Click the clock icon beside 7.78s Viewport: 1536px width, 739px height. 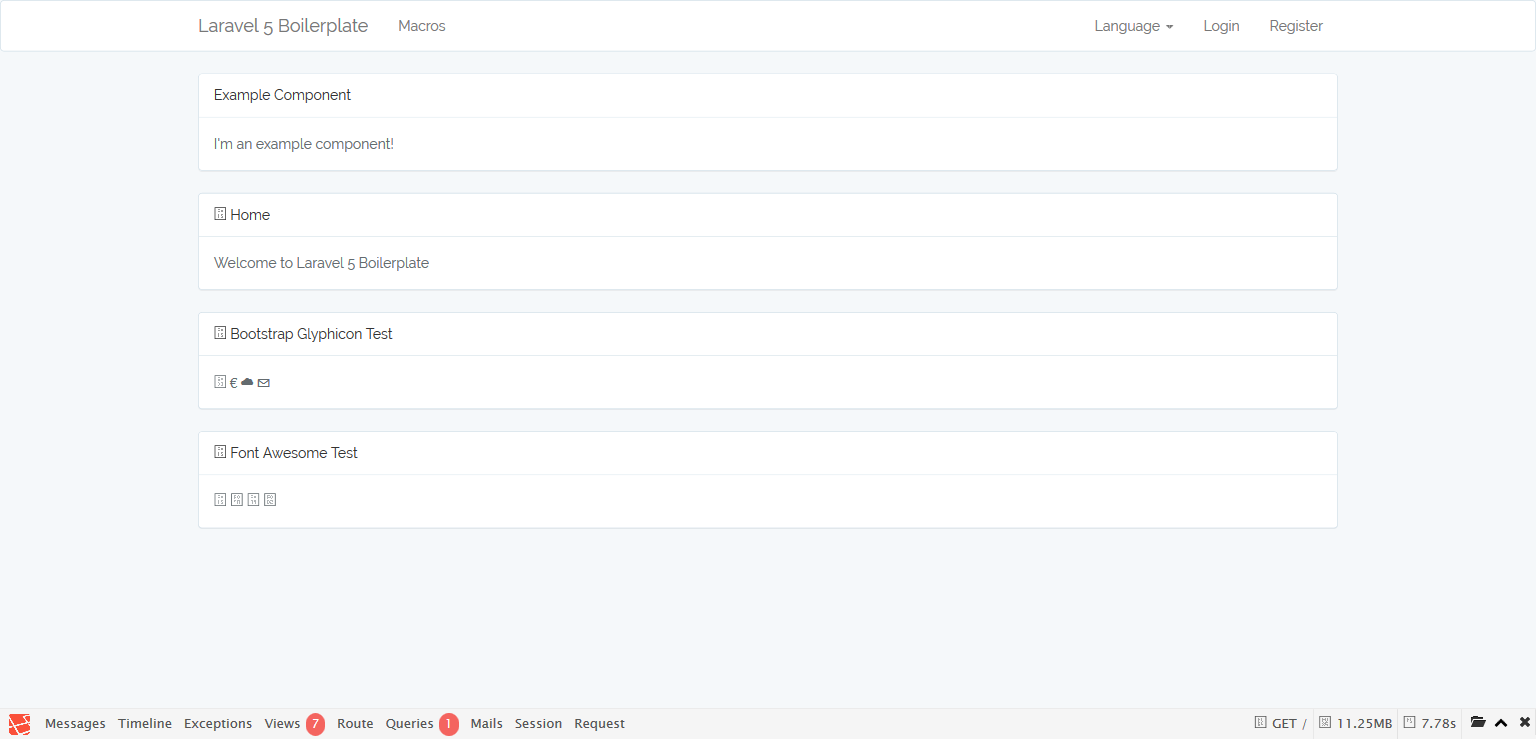click(1409, 723)
